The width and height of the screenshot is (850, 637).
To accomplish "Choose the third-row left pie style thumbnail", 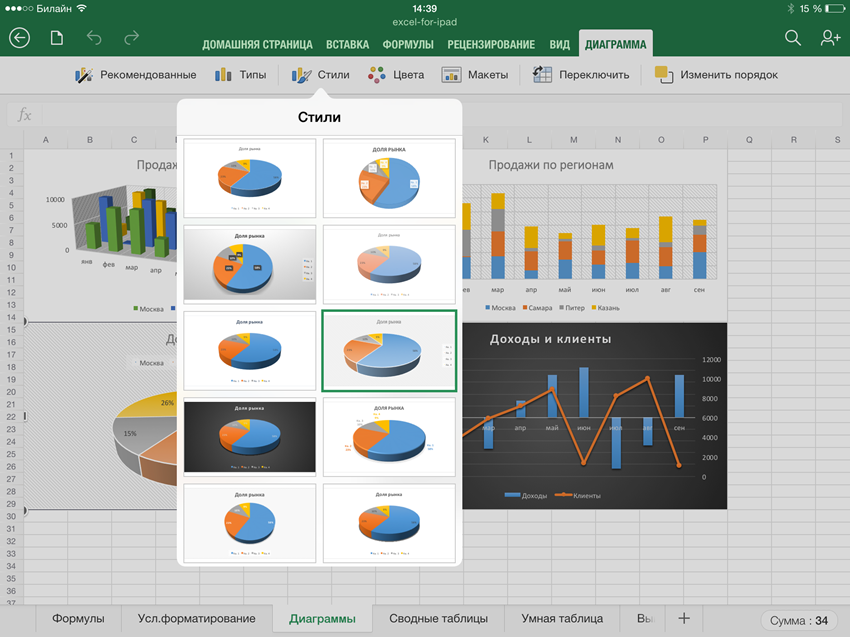I will point(249,351).
